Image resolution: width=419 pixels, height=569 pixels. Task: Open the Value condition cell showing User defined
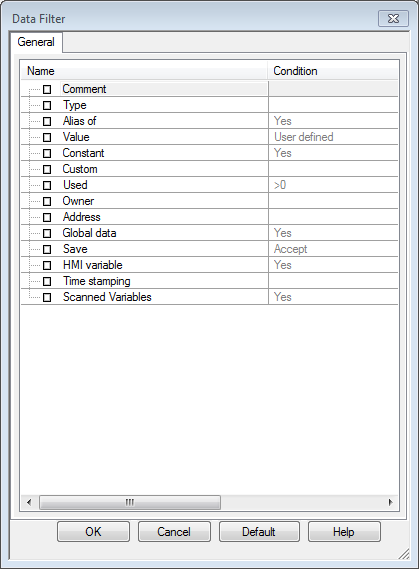click(333, 137)
